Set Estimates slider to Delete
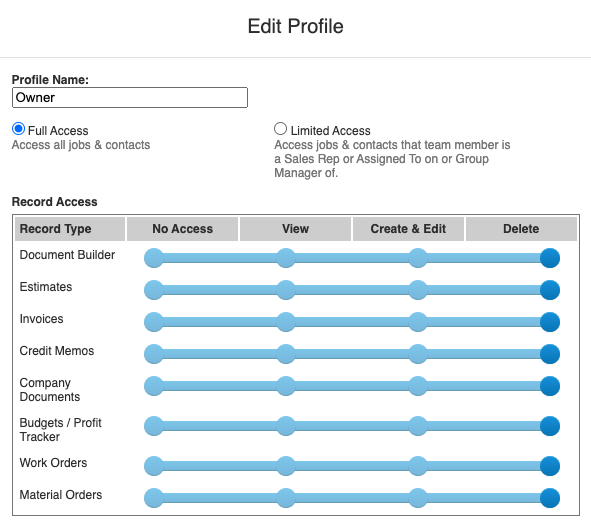This screenshot has height=524, width=591. 550,290
